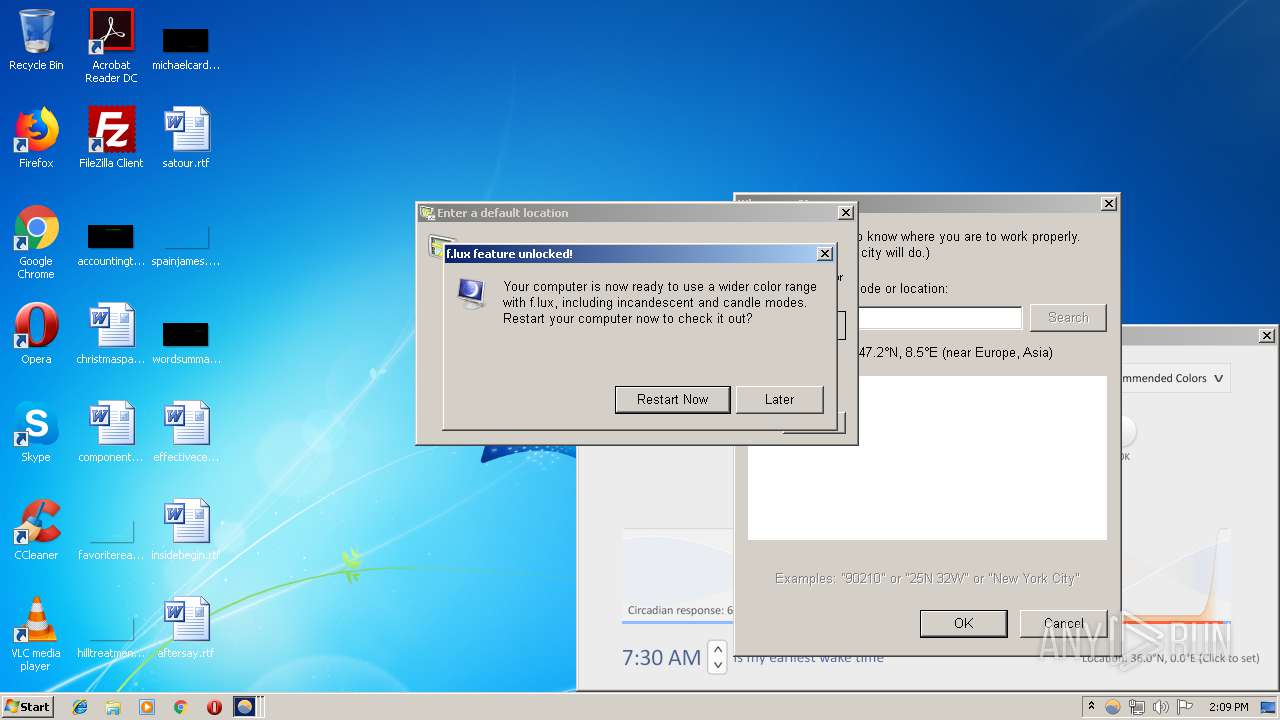Decrease the wake time with the down arrow
The image size is (1280, 720).
coord(717,665)
